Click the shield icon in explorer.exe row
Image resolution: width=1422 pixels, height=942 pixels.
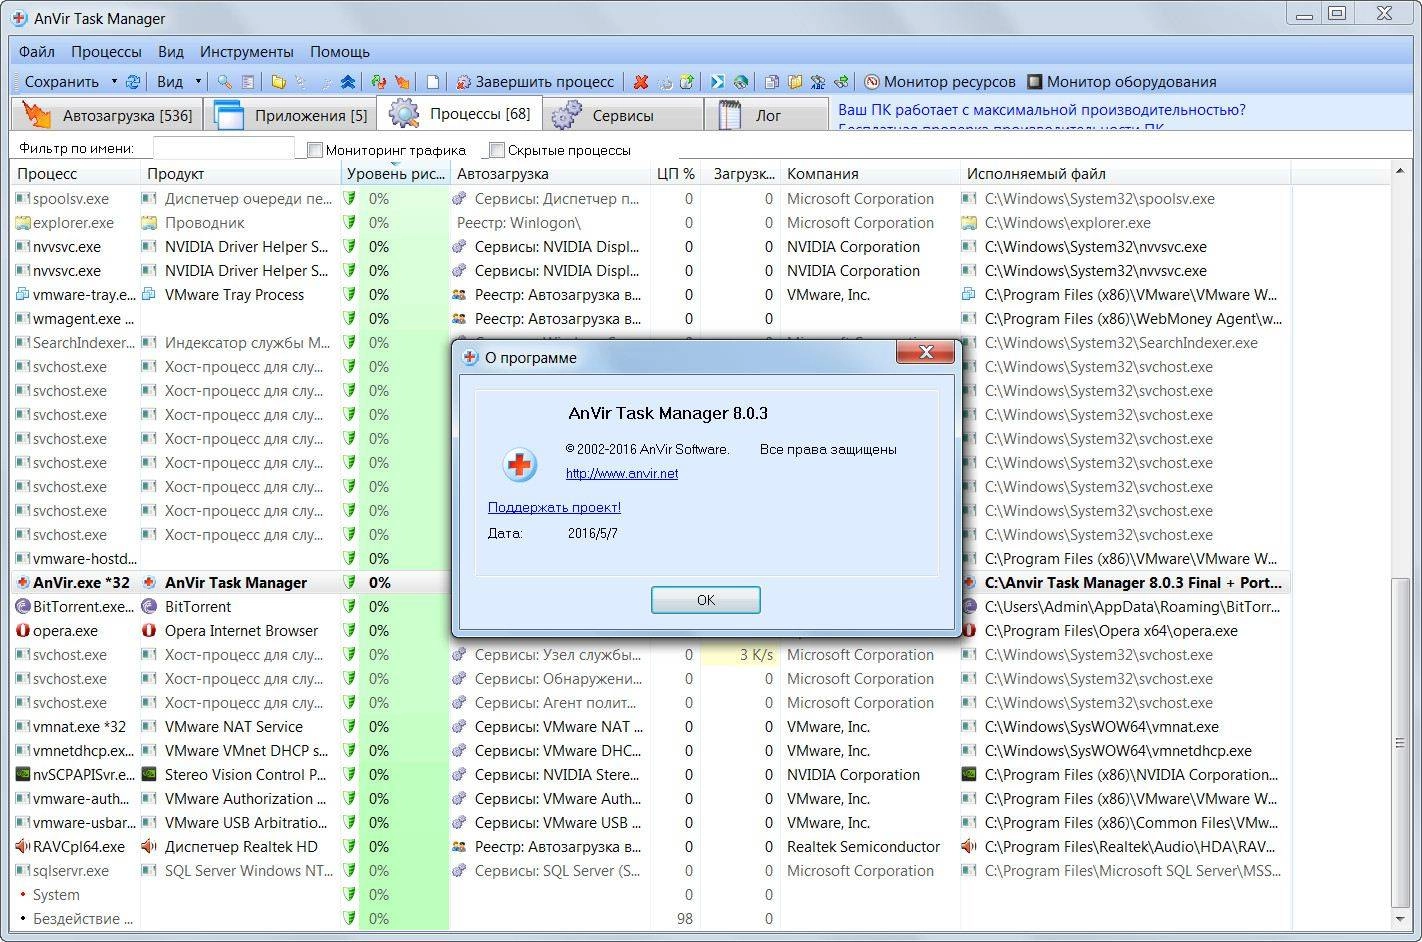click(x=349, y=223)
